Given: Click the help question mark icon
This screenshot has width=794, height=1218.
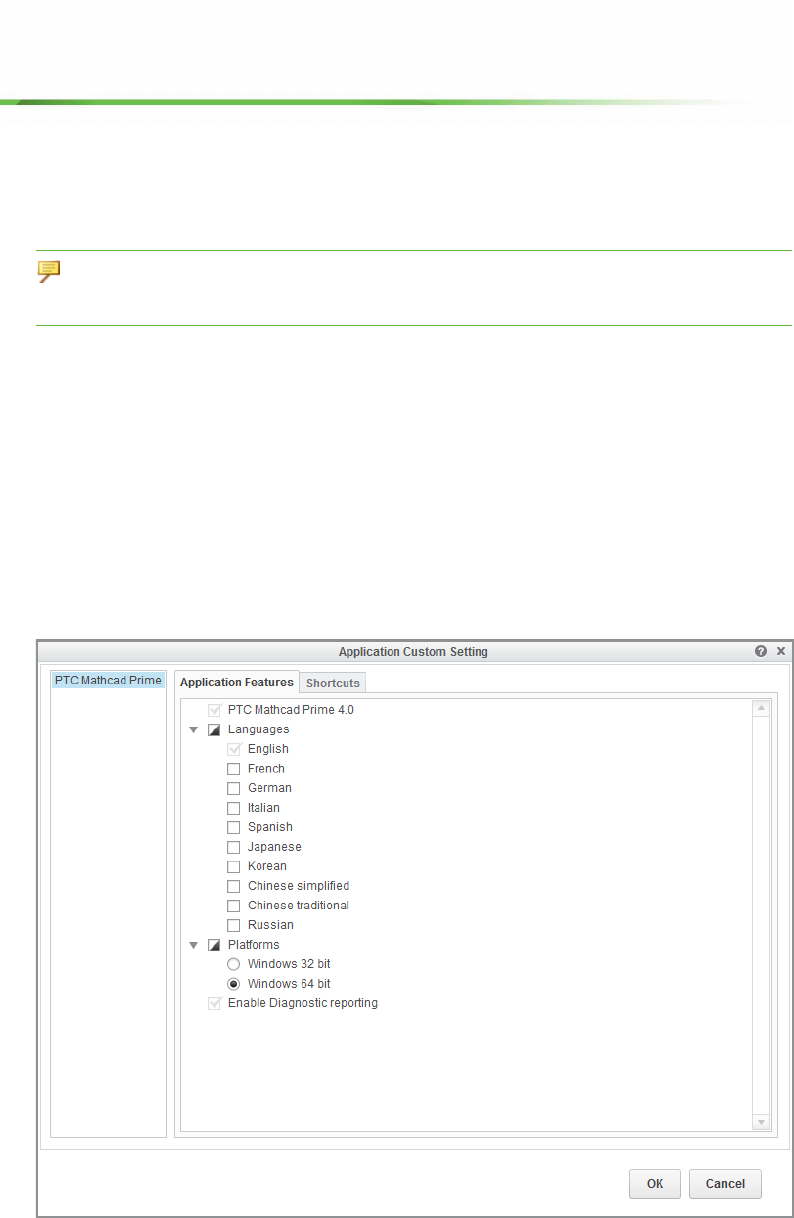Looking at the screenshot, I should (761, 651).
